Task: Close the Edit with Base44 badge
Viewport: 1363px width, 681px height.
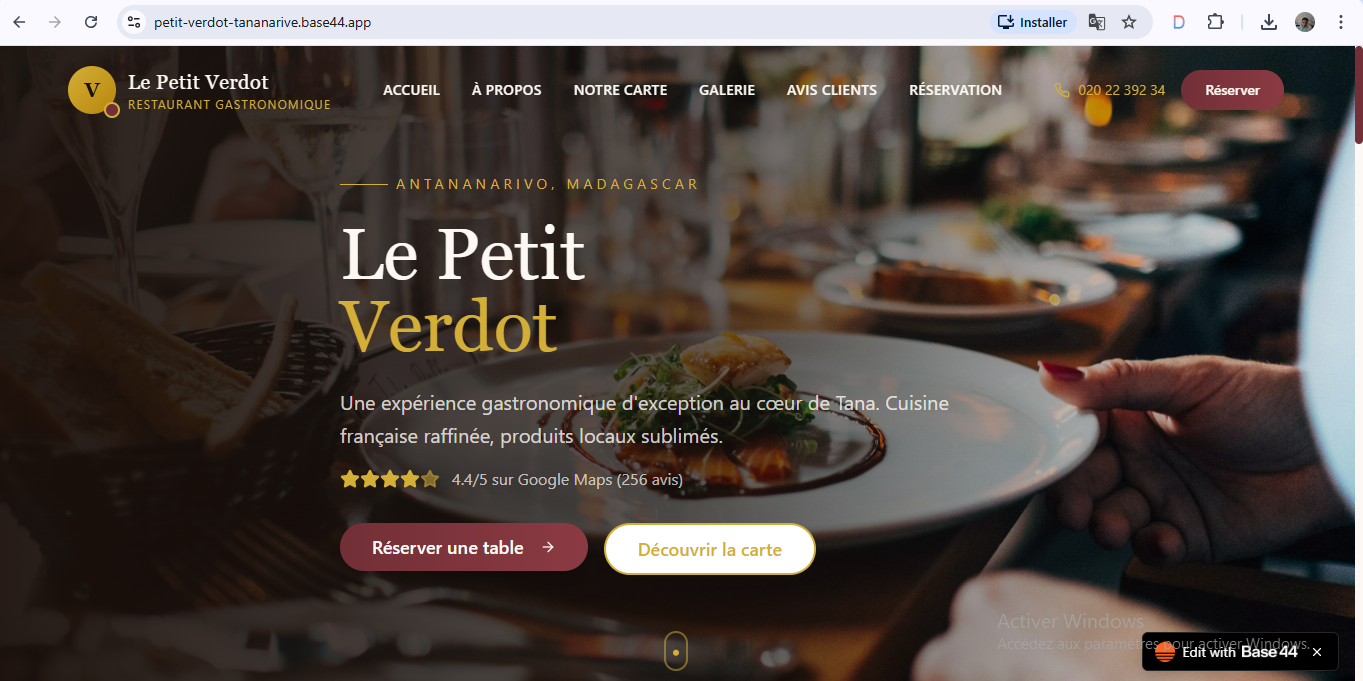Action: coord(1317,652)
